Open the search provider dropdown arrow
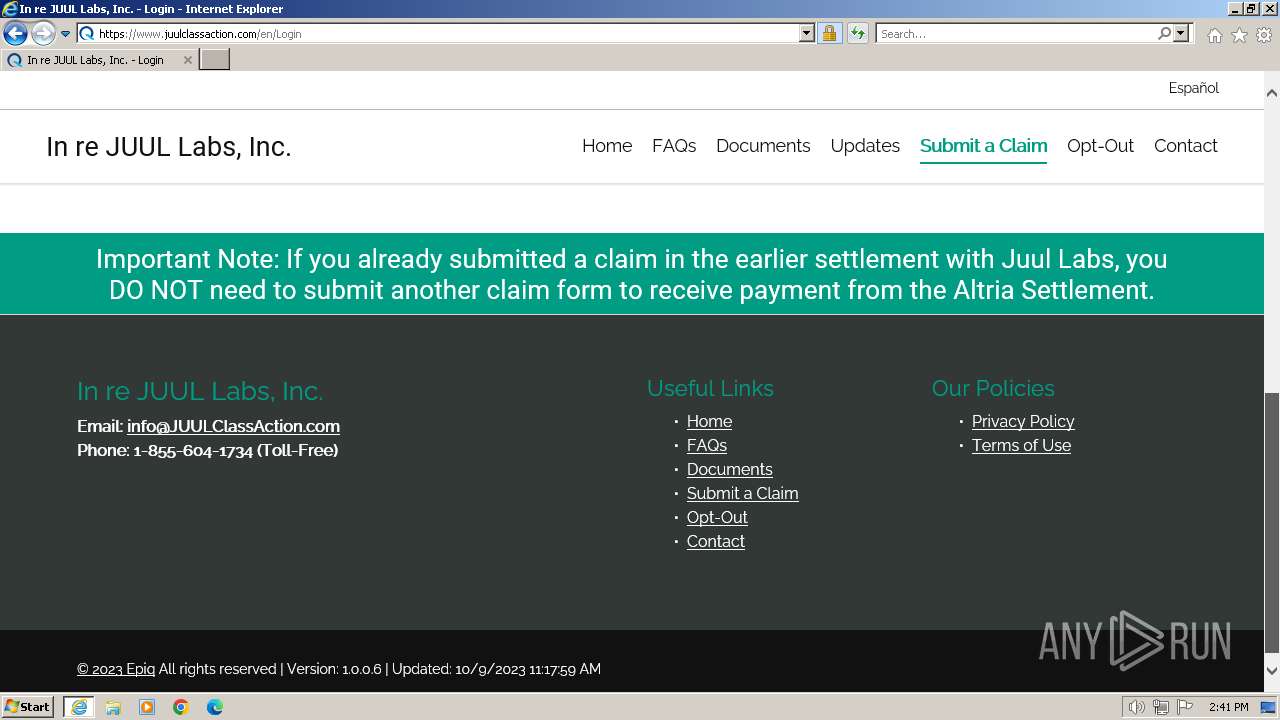Viewport: 1280px width, 720px height. [1181, 33]
